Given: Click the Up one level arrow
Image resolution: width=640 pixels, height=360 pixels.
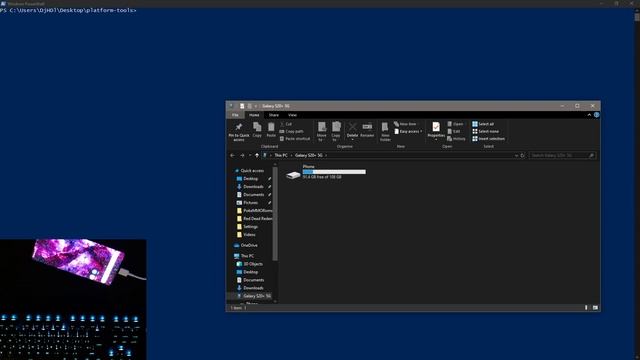Looking at the screenshot, I should [x=257, y=156].
